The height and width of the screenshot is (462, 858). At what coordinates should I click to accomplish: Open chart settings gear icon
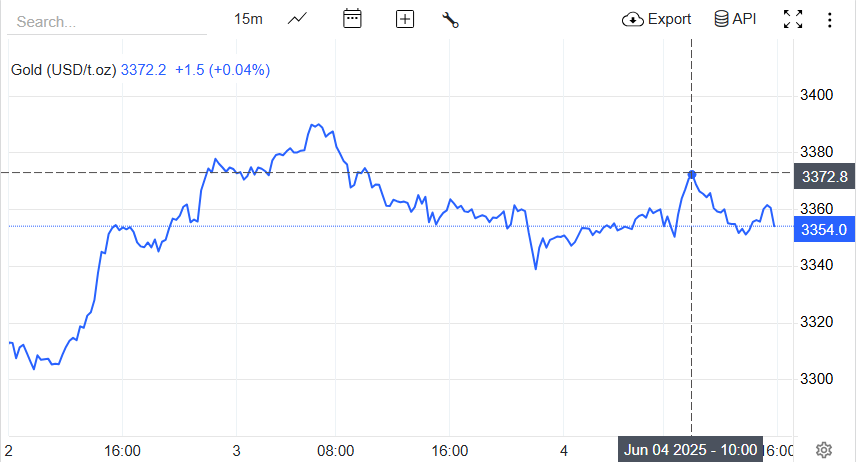pos(824,450)
